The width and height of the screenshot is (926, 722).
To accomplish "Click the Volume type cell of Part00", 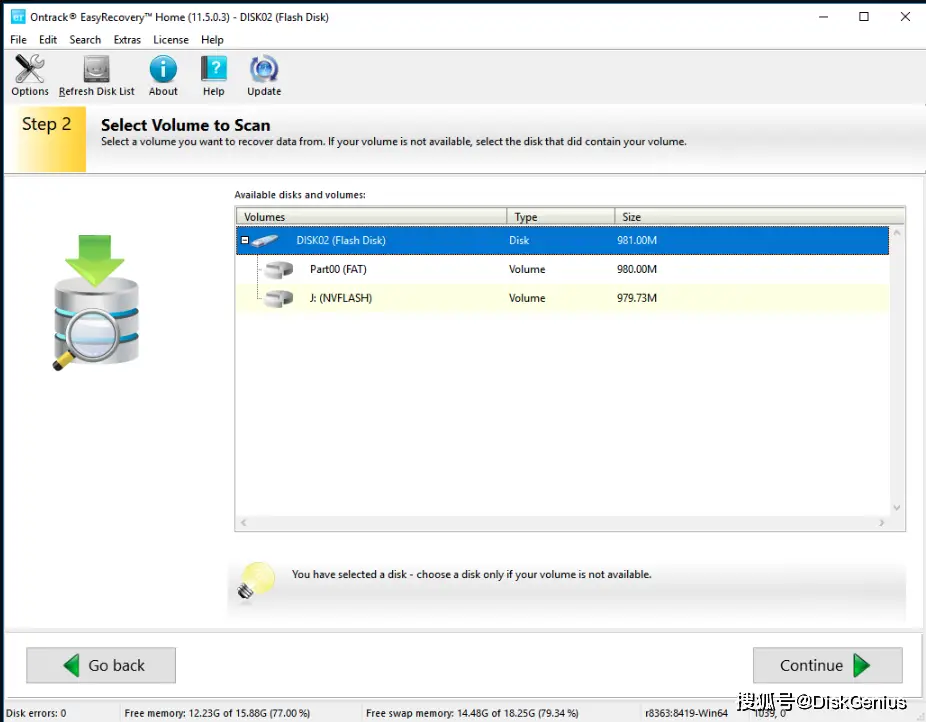I will [527, 269].
